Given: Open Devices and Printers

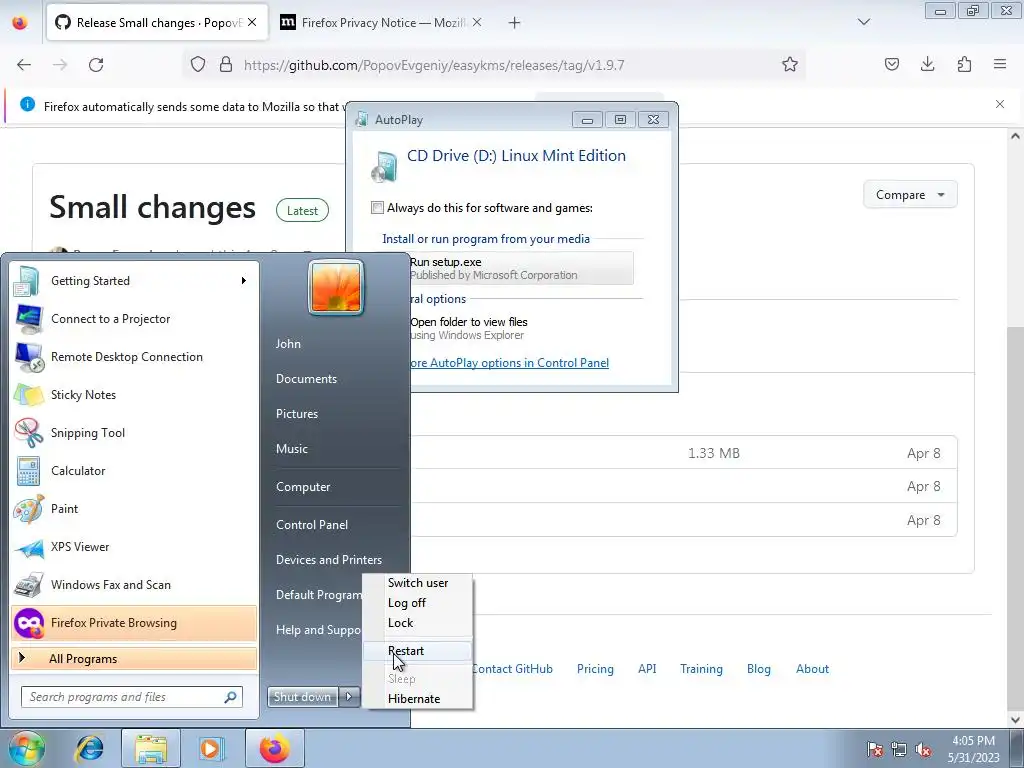Looking at the screenshot, I should (328, 560).
